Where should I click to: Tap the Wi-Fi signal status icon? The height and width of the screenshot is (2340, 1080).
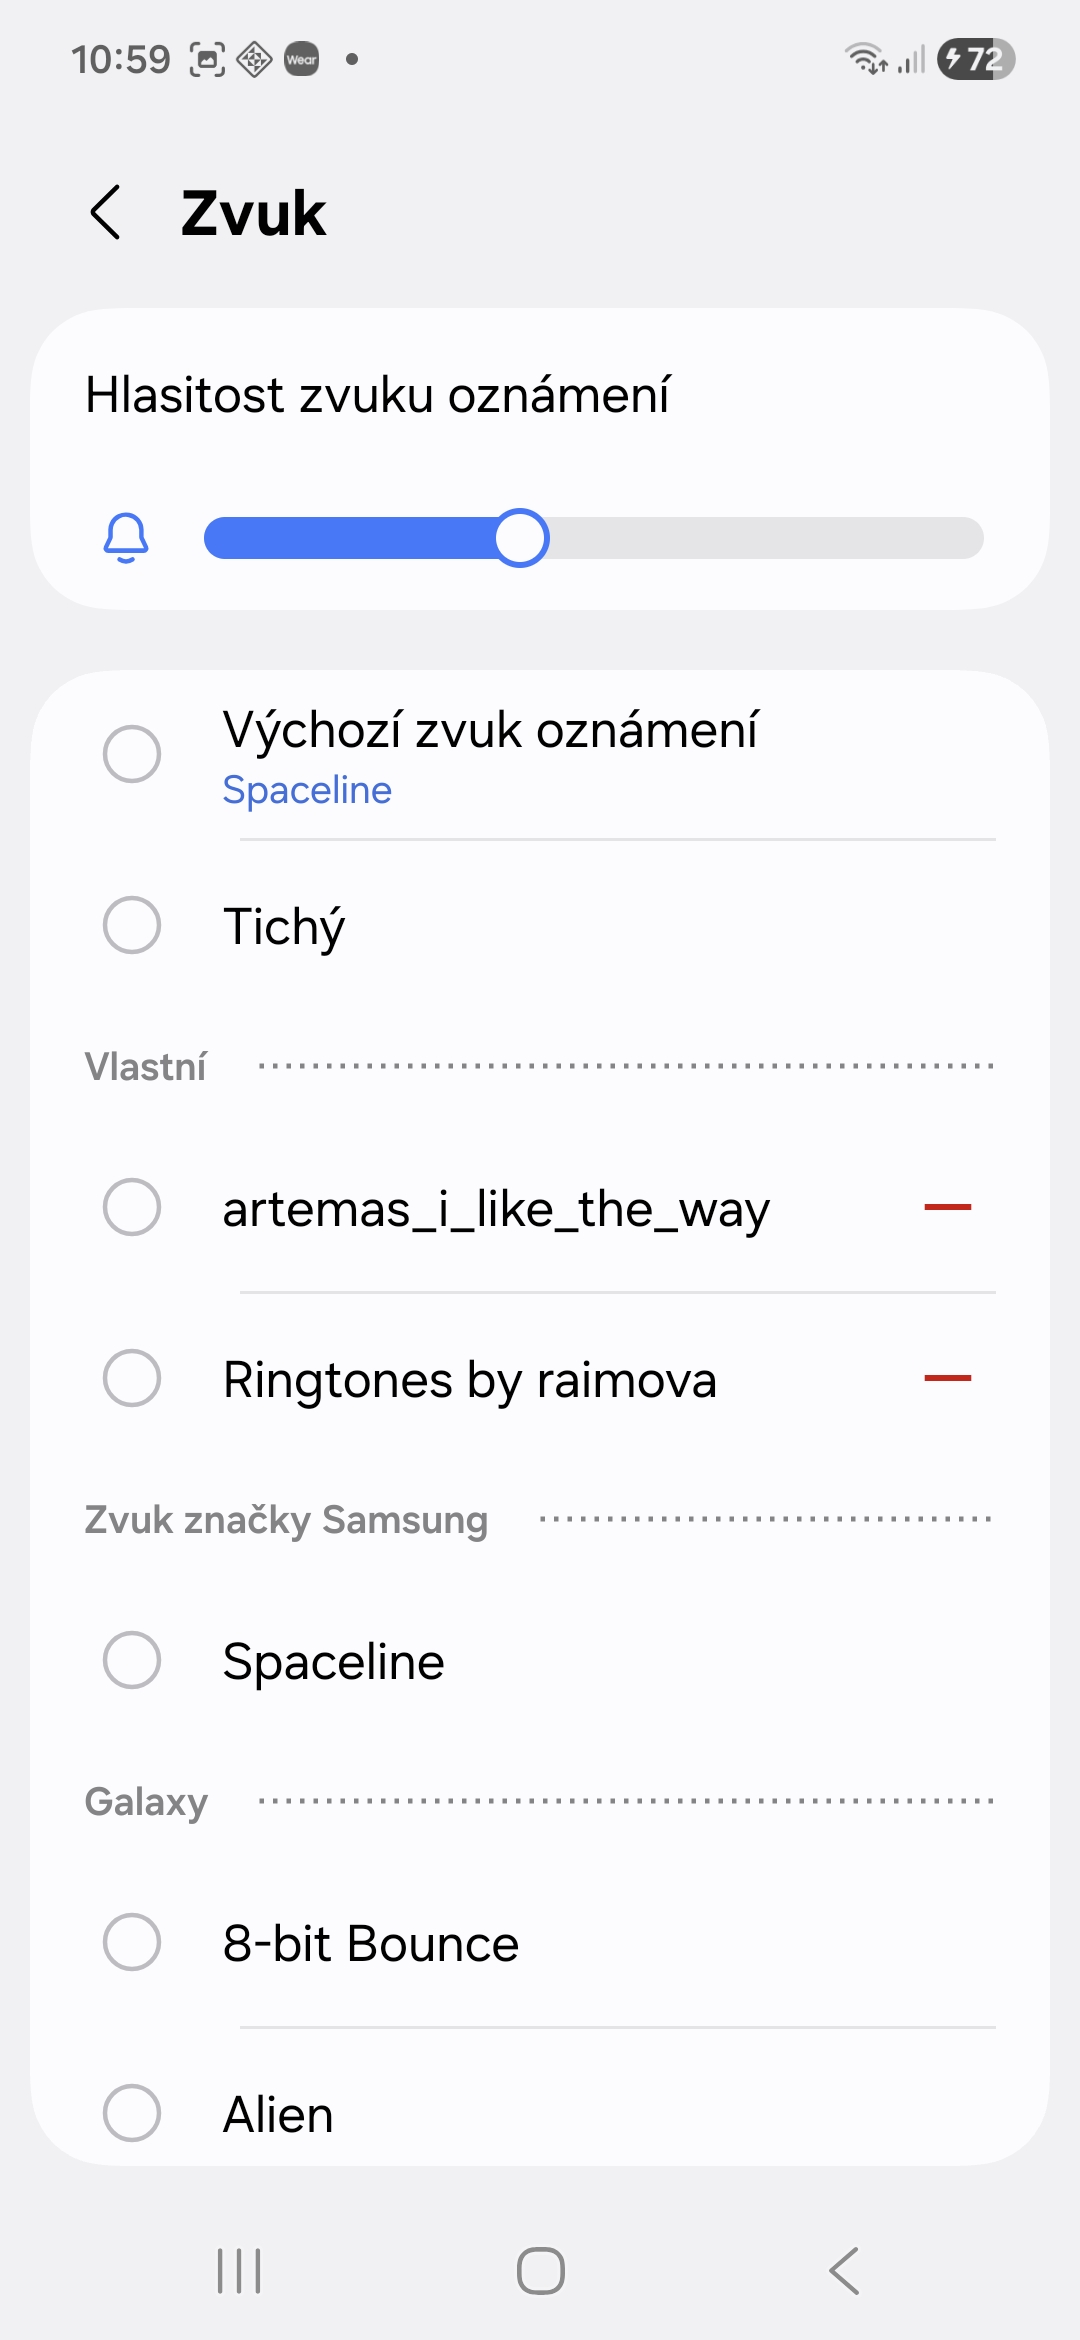[x=865, y=59]
